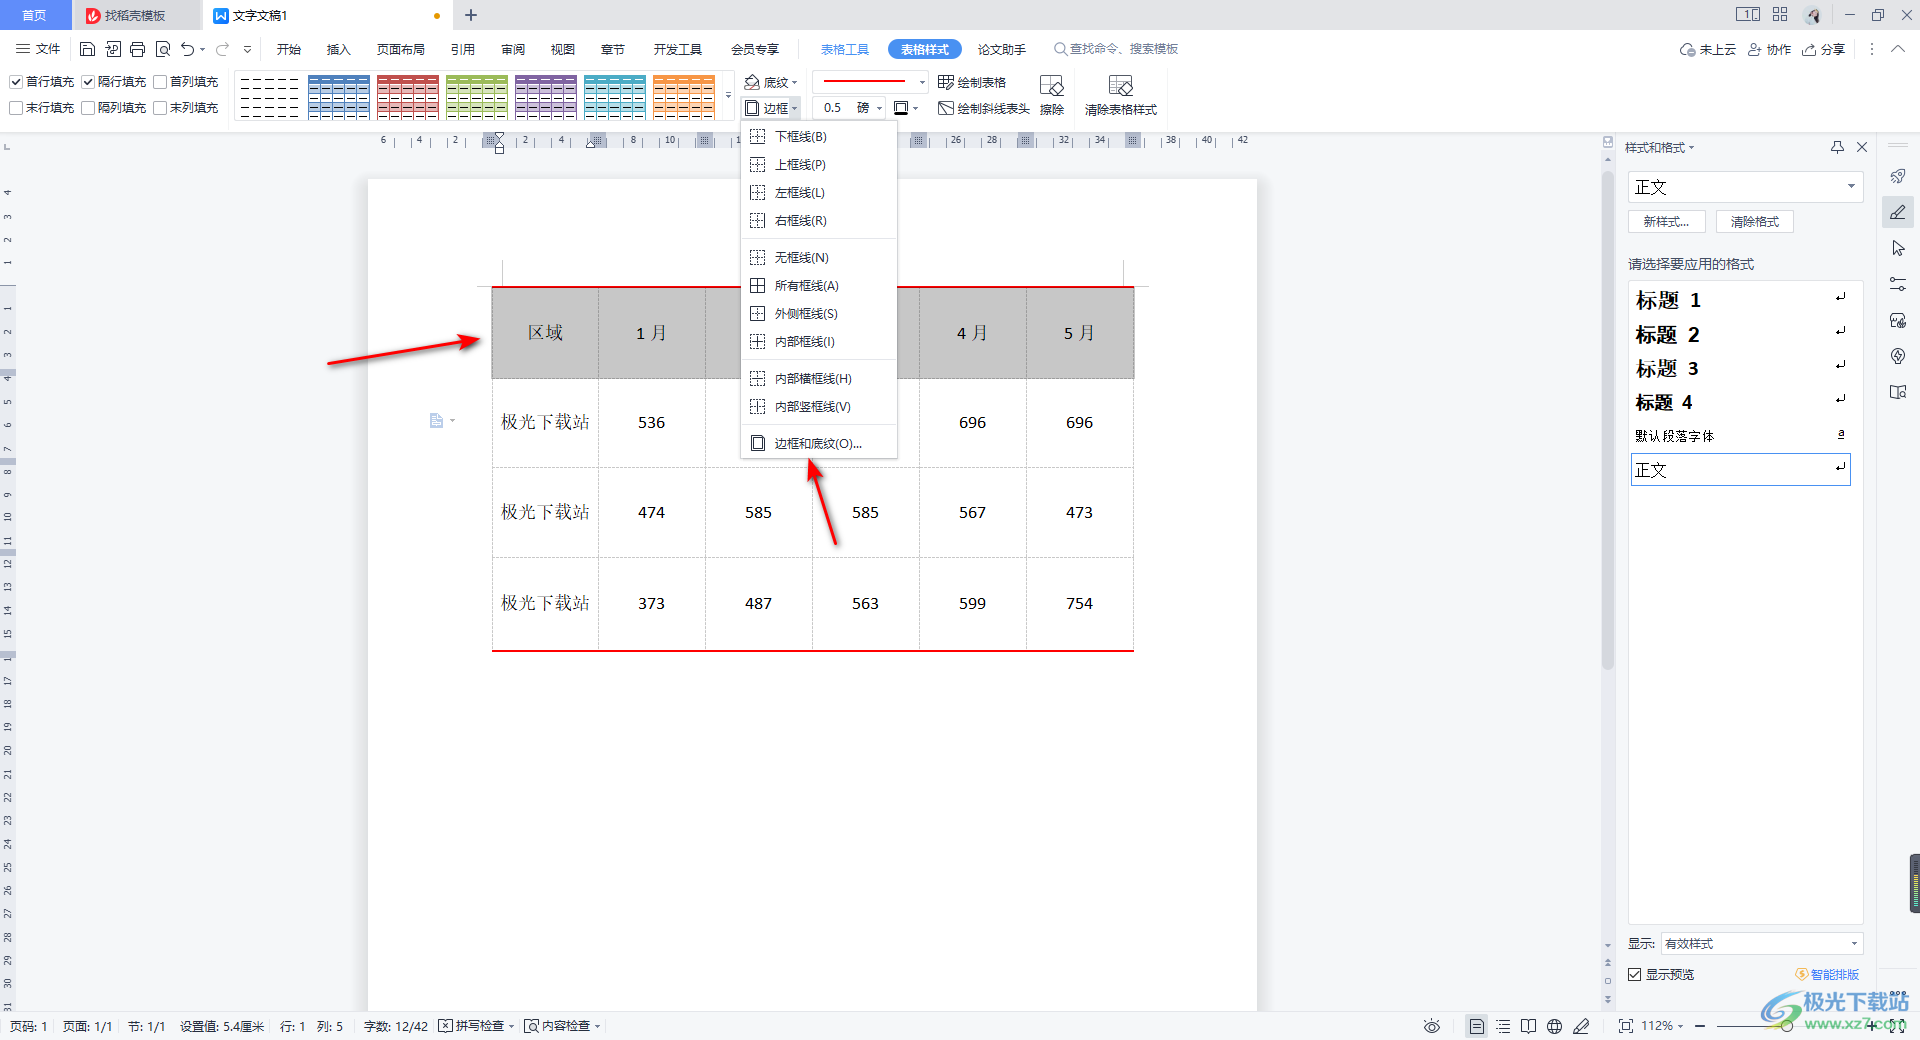The height and width of the screenshot is (1040, 1920).
Task: Click the Print icon in the quick toolbar
Action: [138, 49]
